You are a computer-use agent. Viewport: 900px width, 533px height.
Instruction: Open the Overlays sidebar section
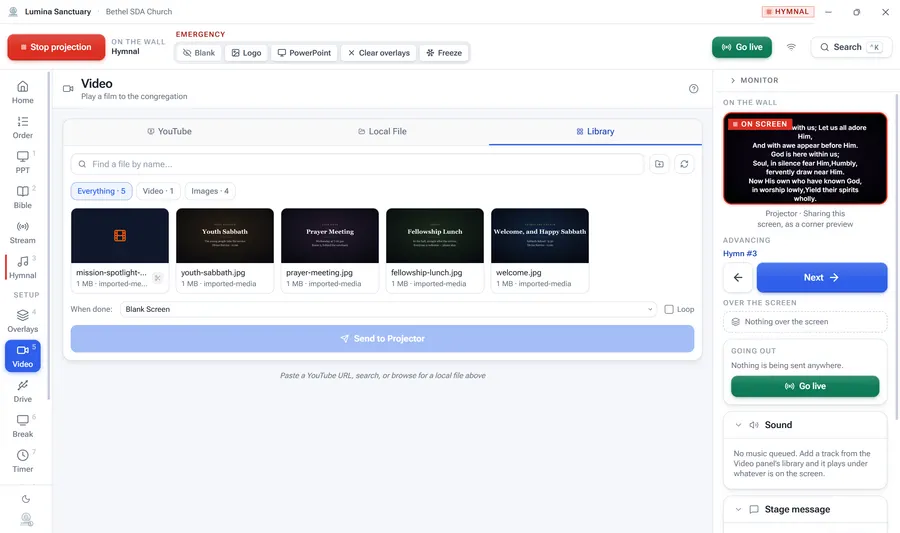click(x=22, y=321)
